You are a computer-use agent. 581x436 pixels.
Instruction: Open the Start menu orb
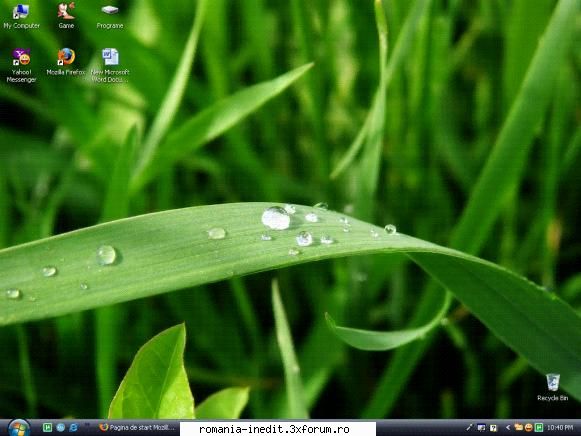[19, 428]
